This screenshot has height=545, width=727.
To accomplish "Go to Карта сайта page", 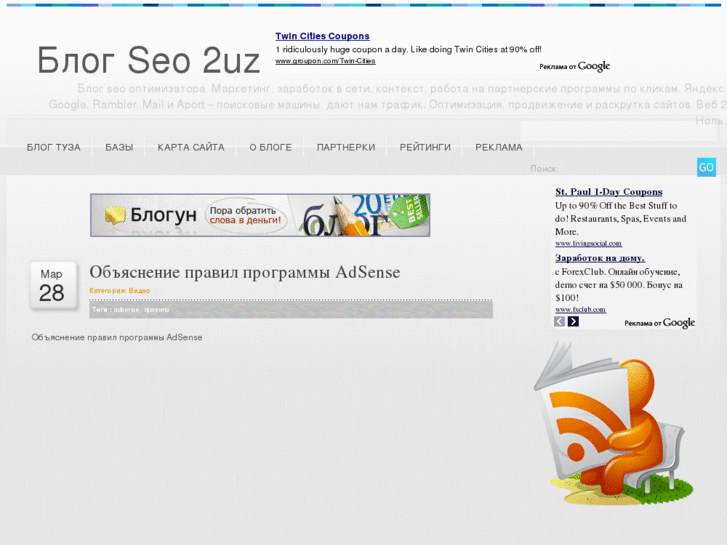I will (x=191, y=147).
